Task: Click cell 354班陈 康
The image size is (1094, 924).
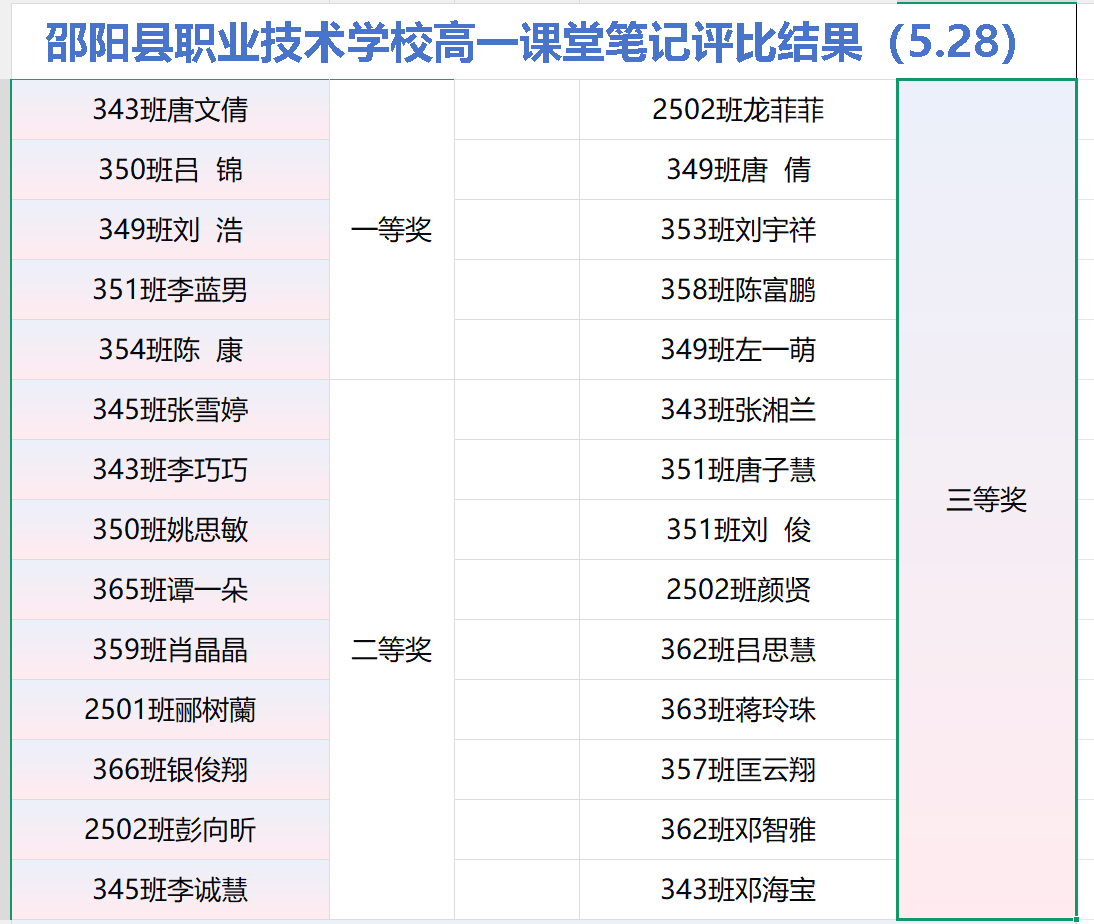Action: [170, 350]
